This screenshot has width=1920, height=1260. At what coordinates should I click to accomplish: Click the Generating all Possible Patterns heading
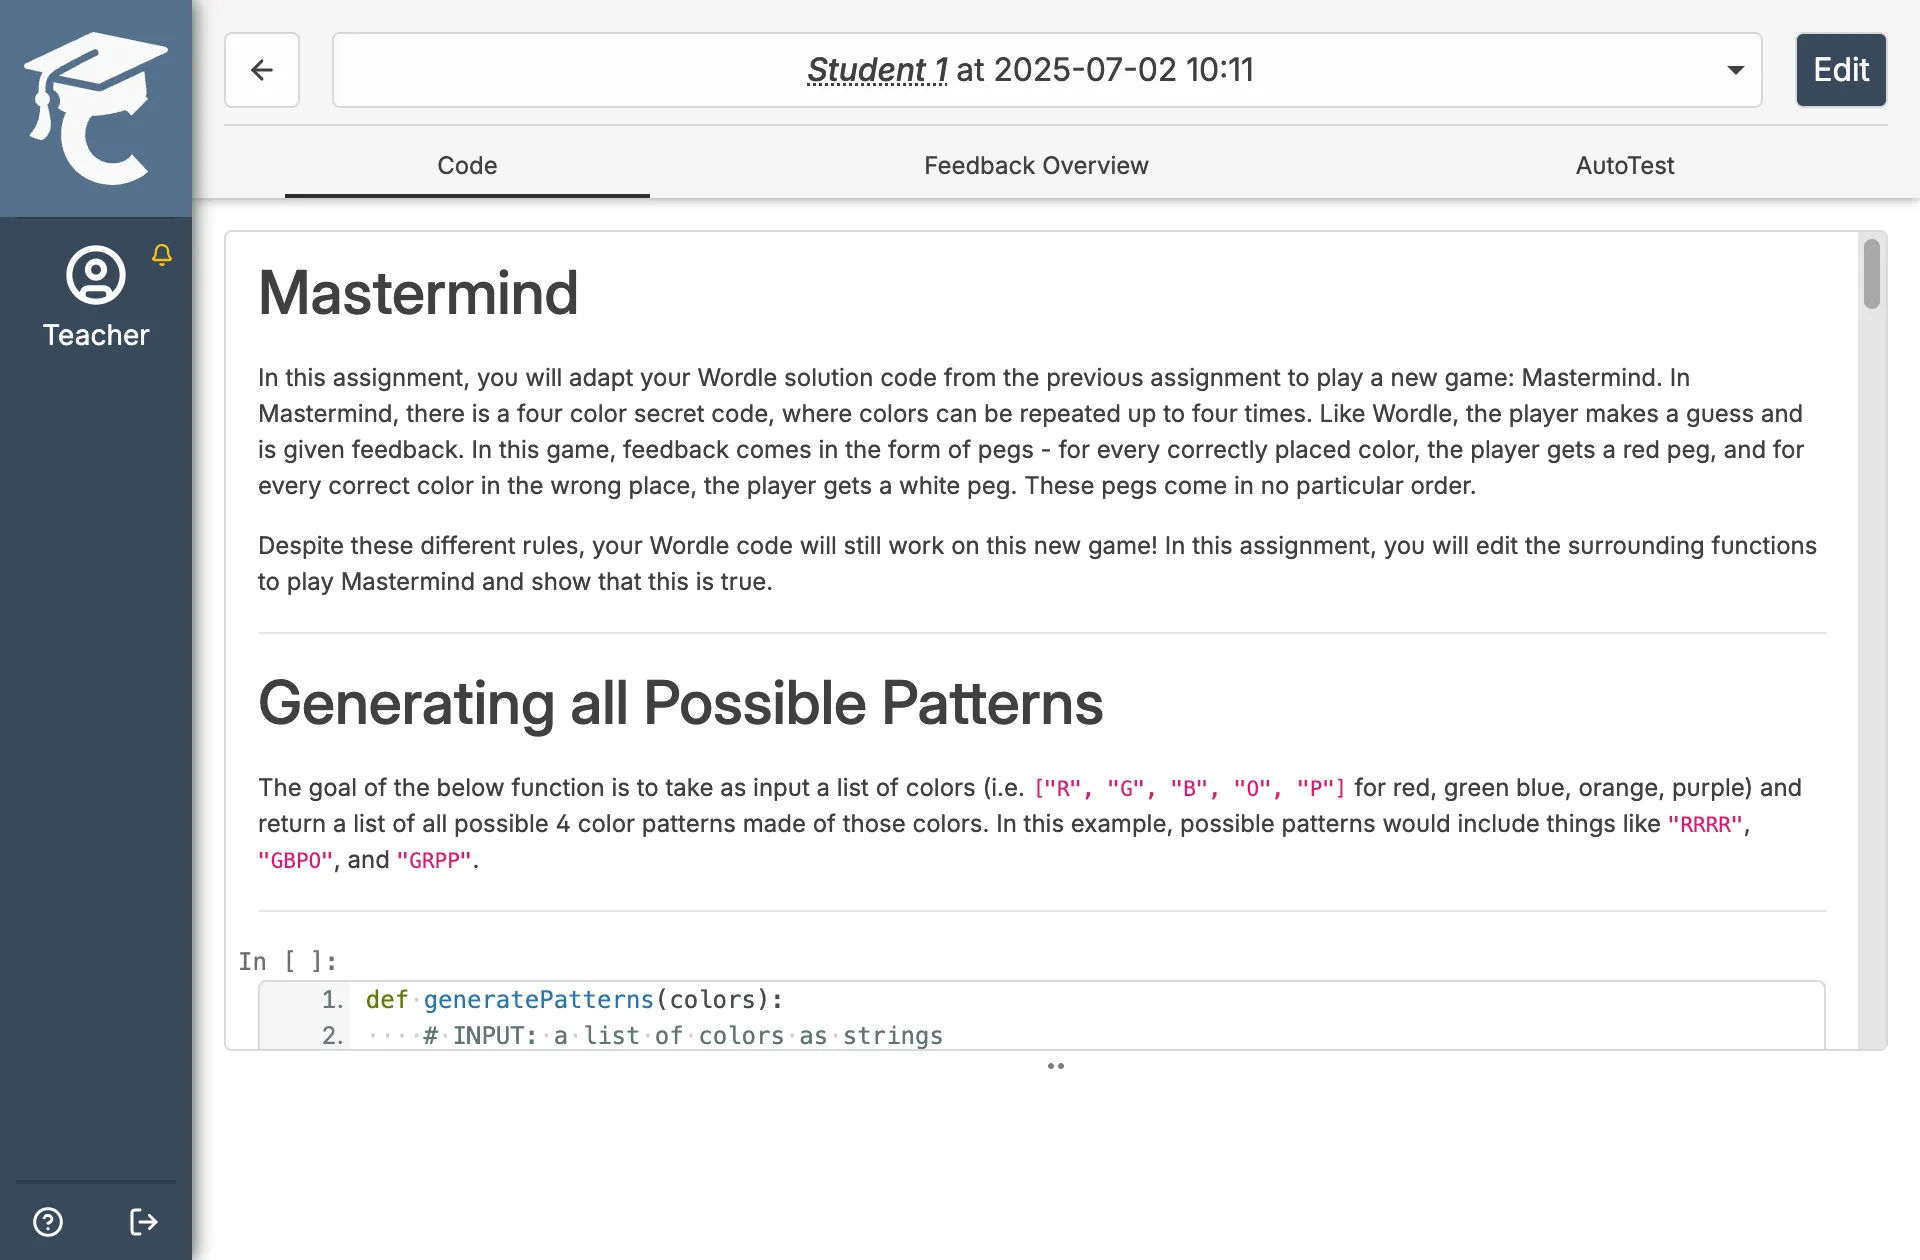pyautogui.click(x=680, y=703)
